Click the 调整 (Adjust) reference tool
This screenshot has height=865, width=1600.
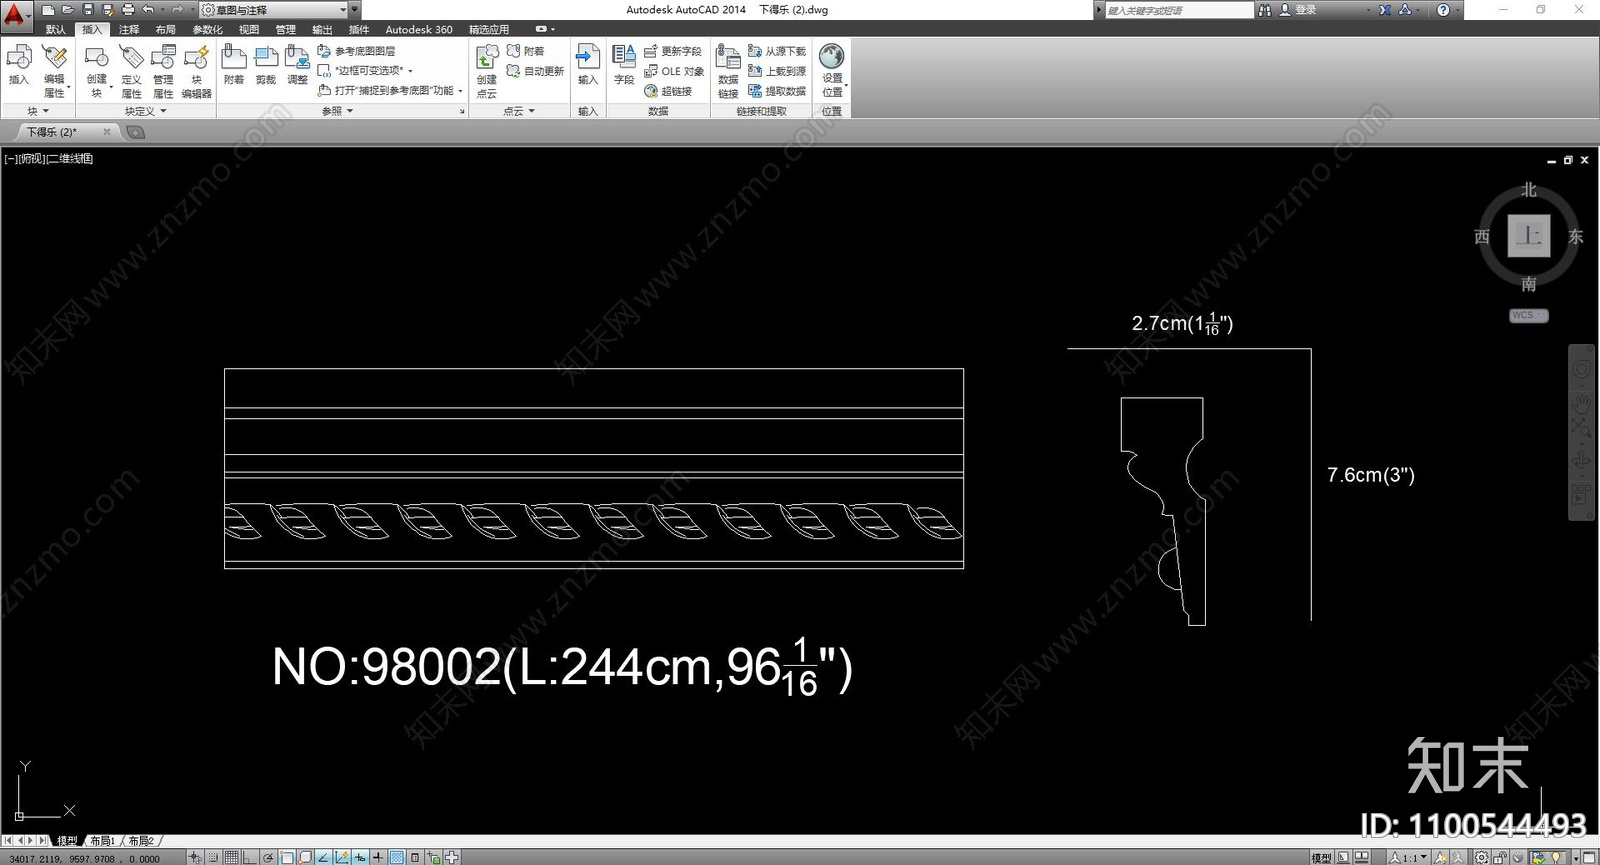[298, 65]
